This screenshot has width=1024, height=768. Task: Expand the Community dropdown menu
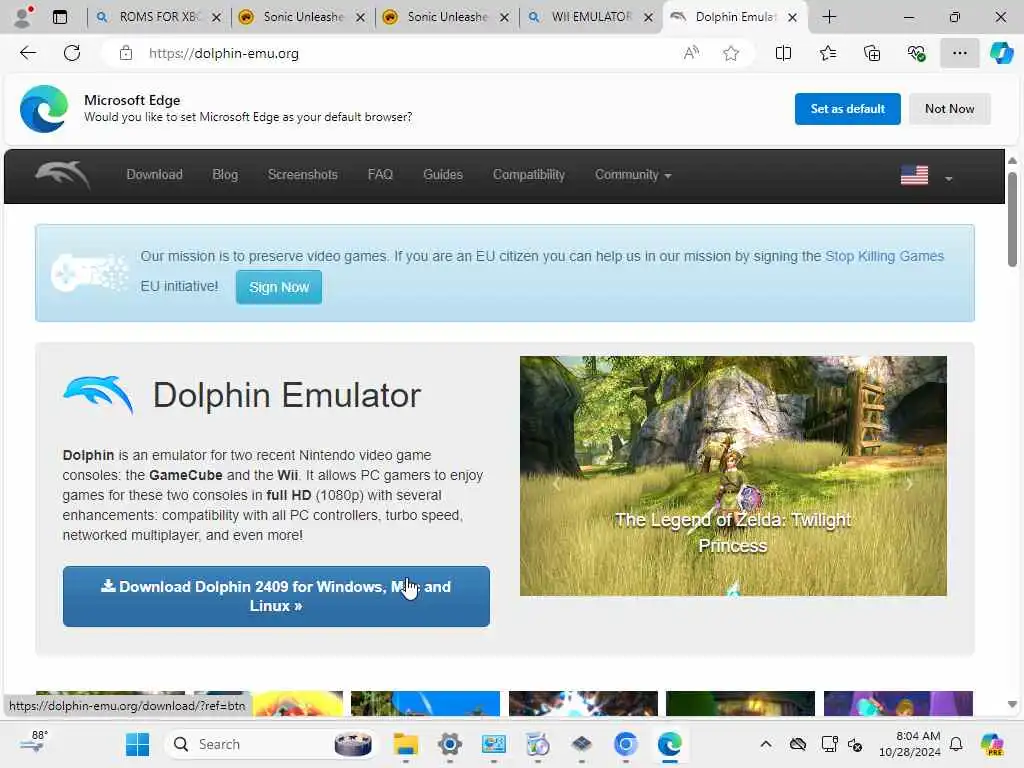(633, 174)
